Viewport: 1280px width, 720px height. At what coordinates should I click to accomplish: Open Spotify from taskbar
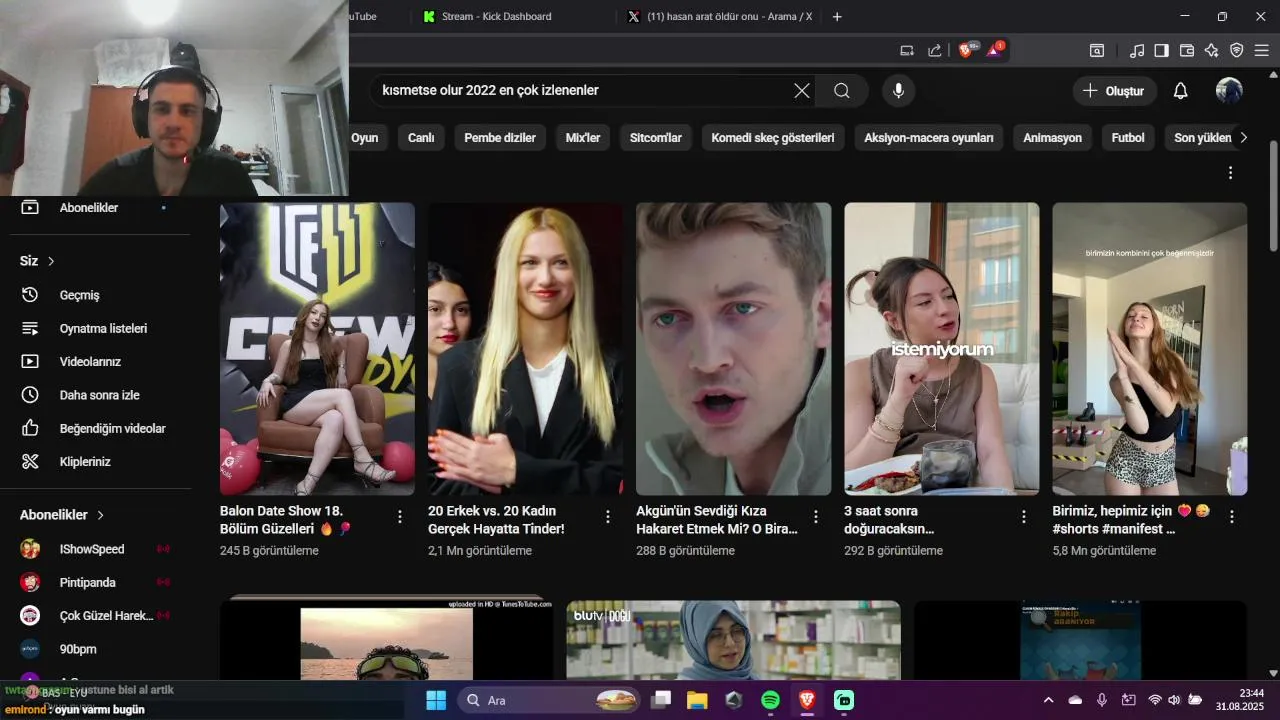770,700
